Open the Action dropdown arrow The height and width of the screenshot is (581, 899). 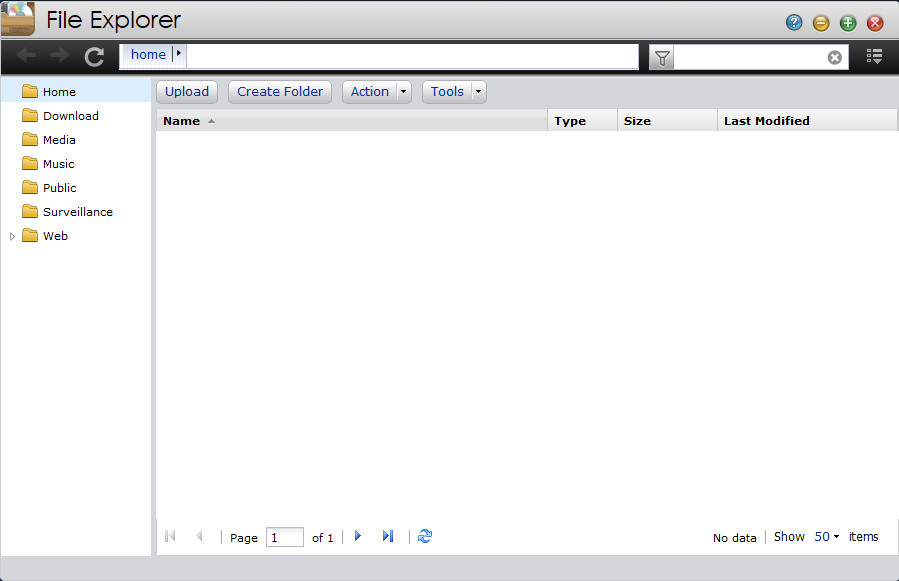pyautogui.click(x=404, y=92)
